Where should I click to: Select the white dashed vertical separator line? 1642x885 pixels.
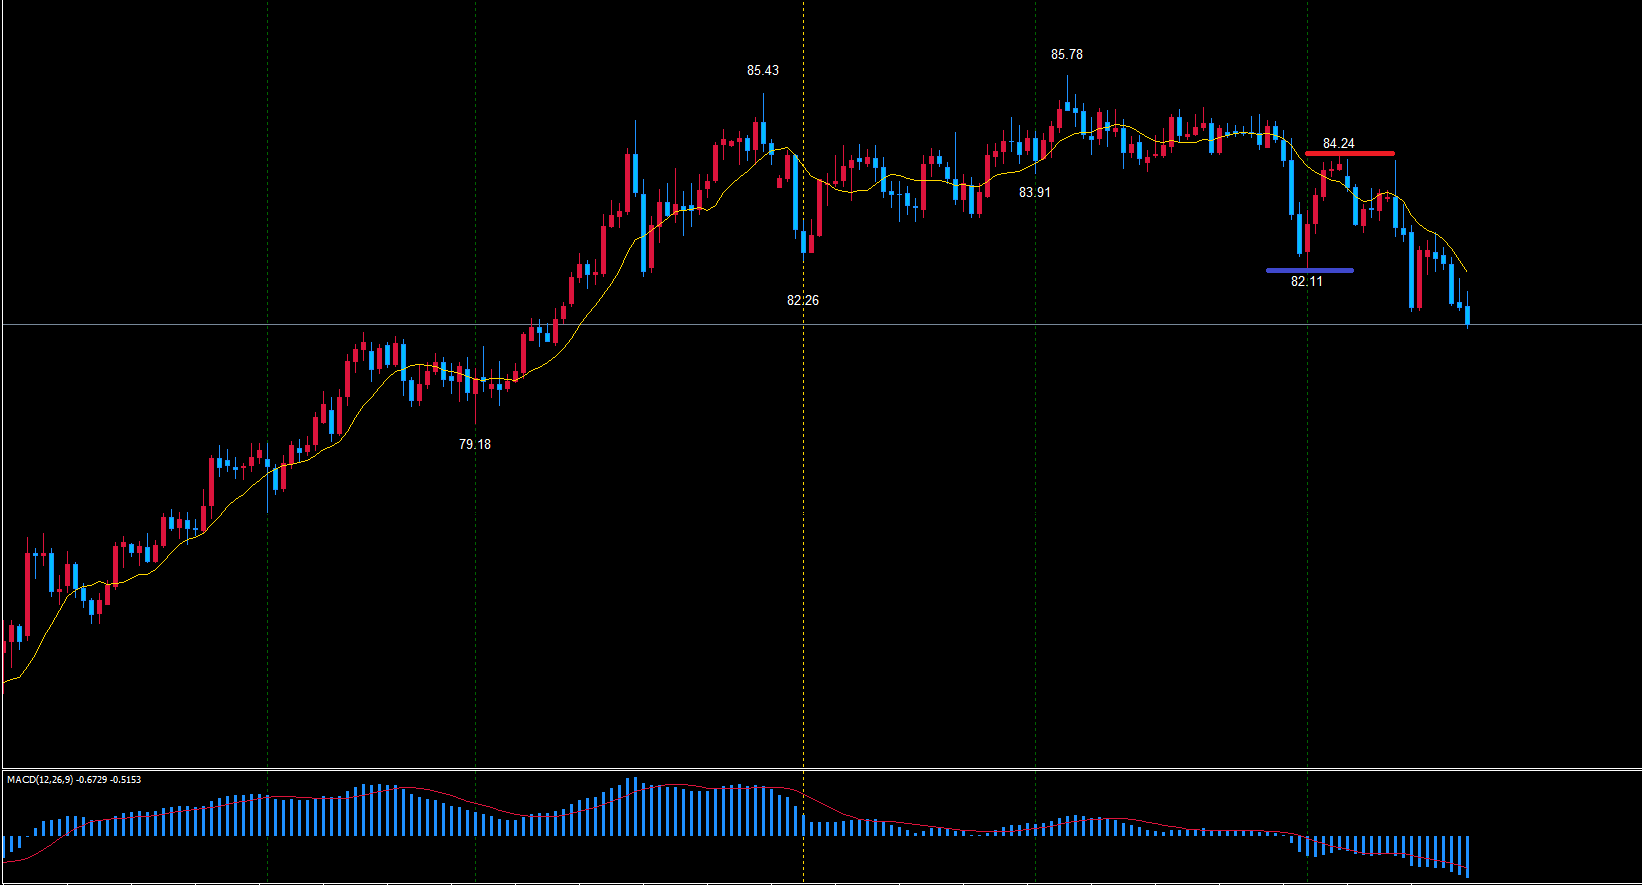pyautogui.click(x=804, y=500)
